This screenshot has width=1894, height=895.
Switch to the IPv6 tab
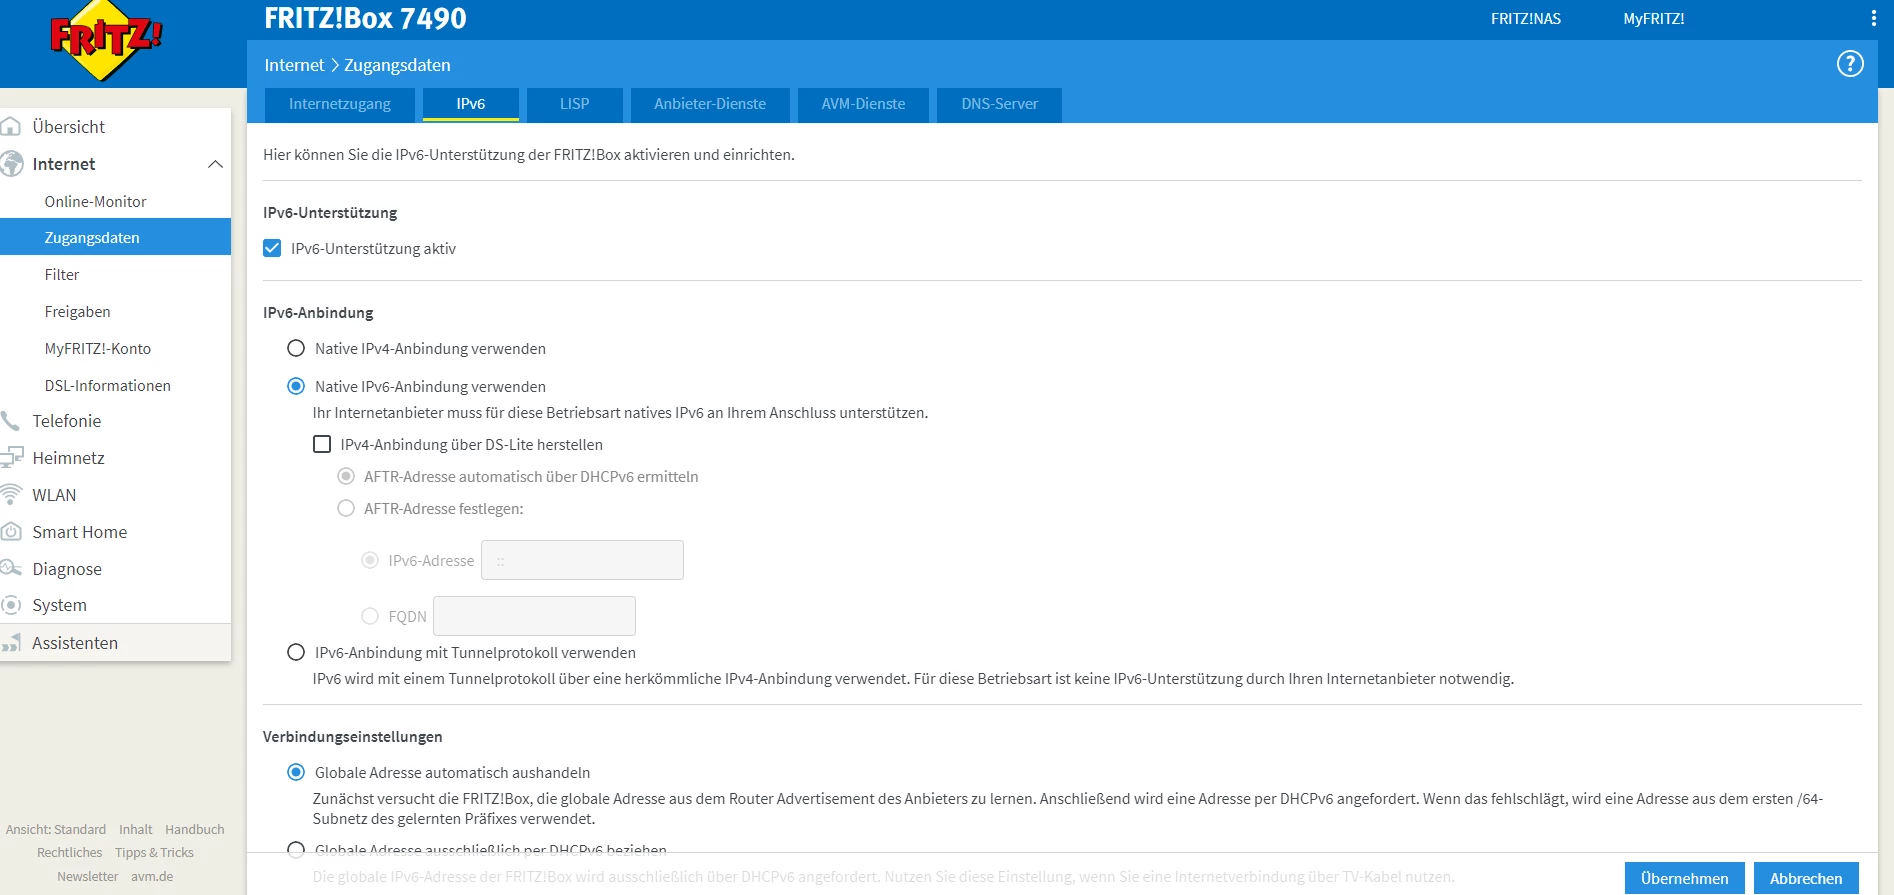(471, 104)
